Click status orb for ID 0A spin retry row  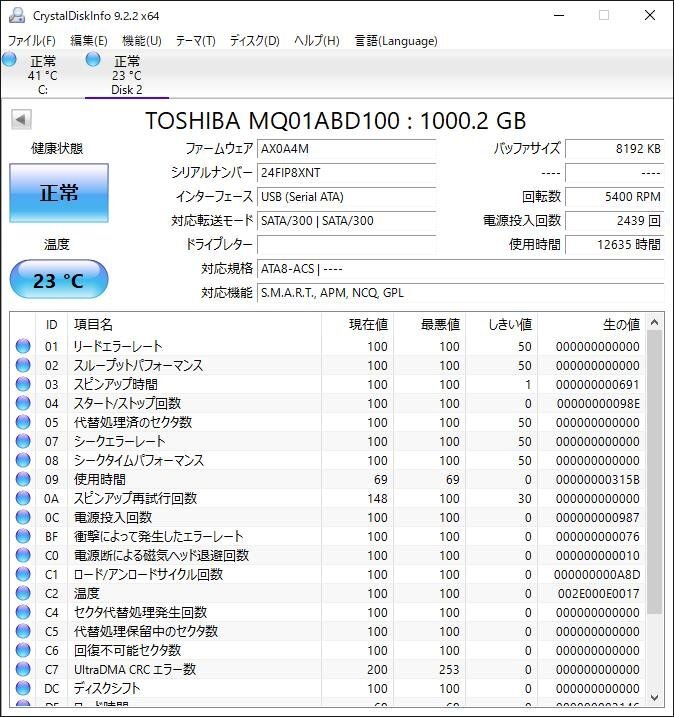(23, 498)
